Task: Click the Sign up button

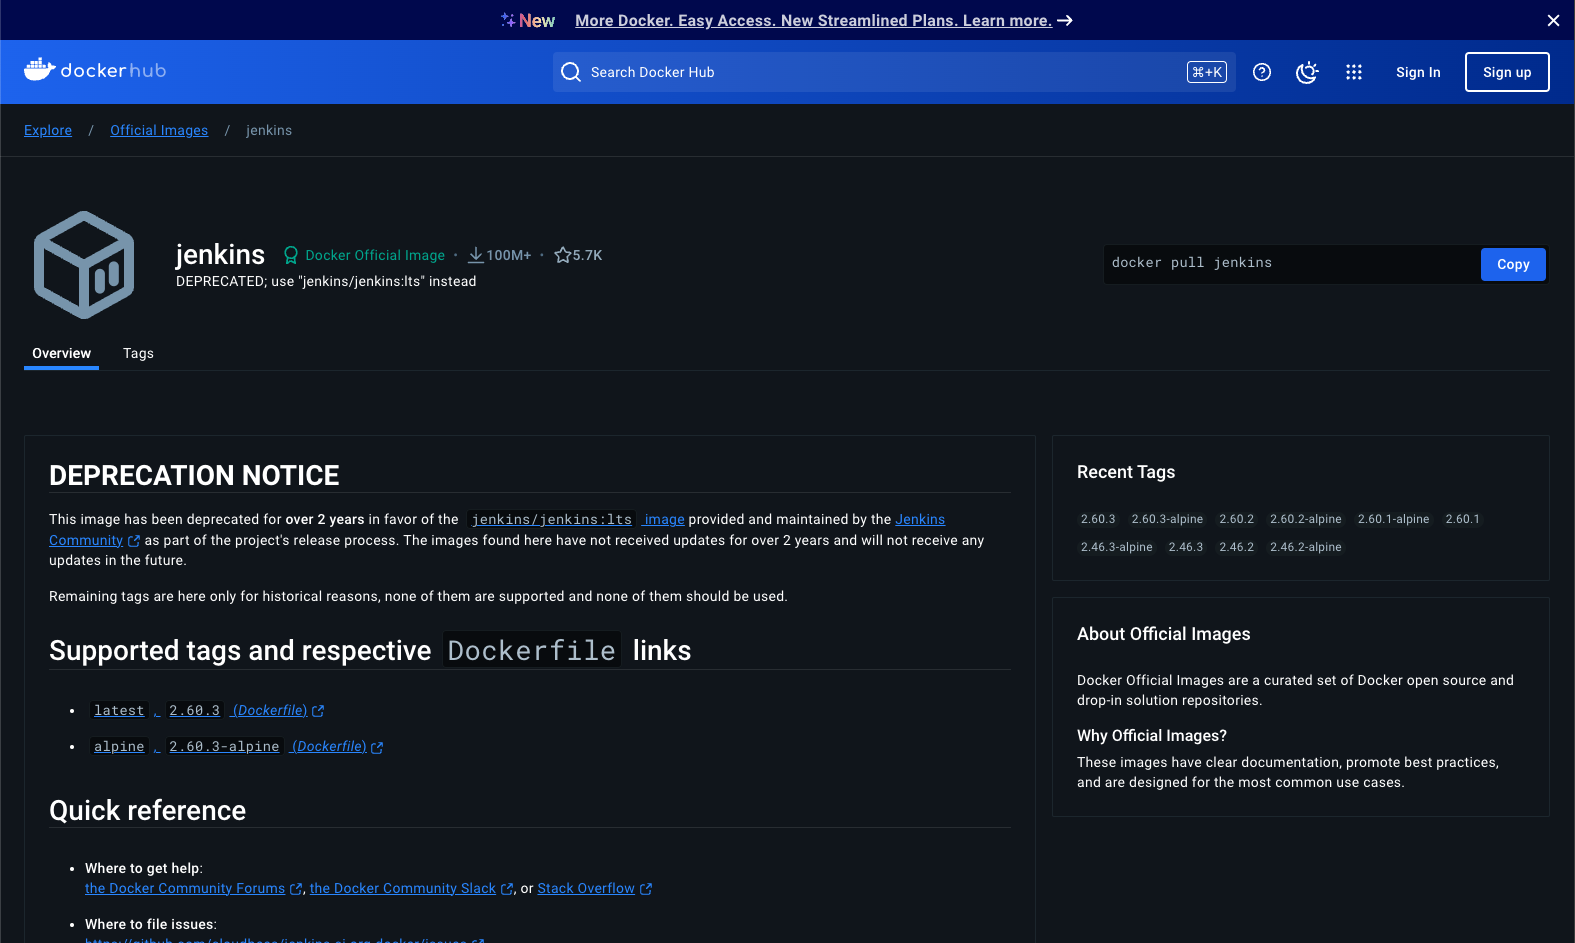Action: [x=1506, y=72]
